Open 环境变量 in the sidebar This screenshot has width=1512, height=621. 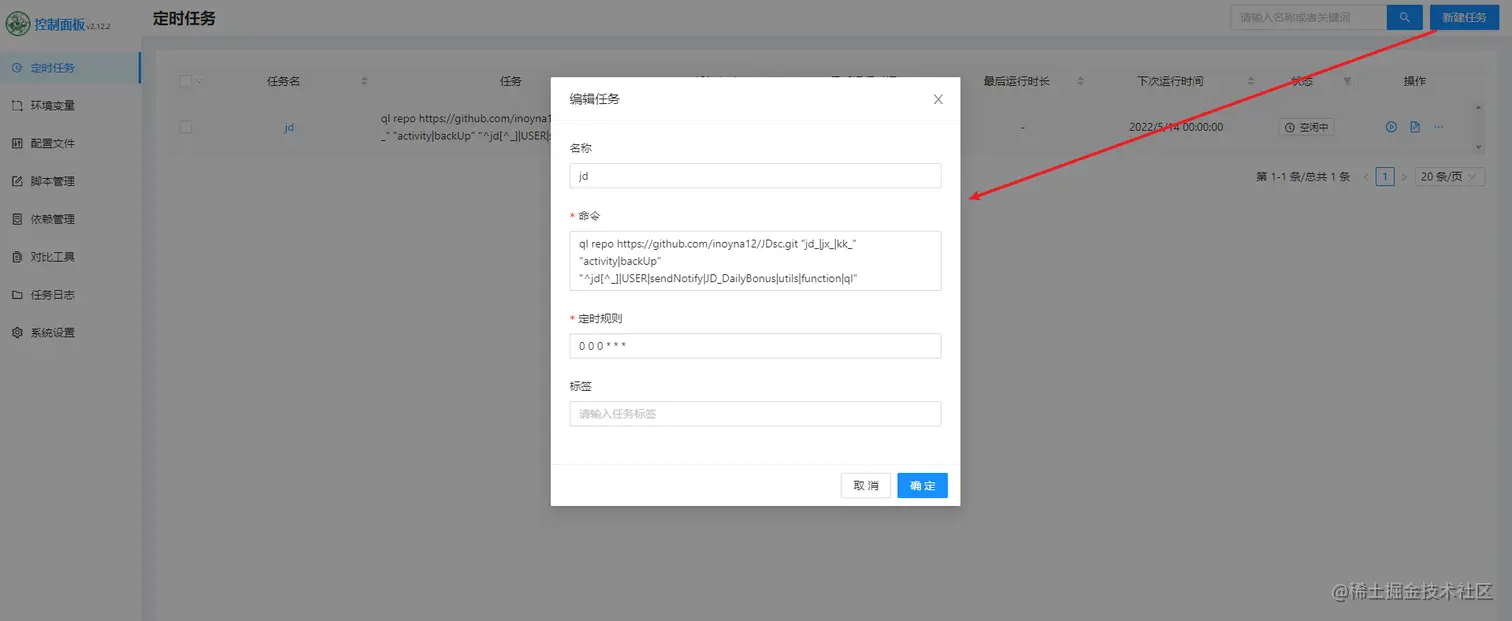[x=70, y=106]
